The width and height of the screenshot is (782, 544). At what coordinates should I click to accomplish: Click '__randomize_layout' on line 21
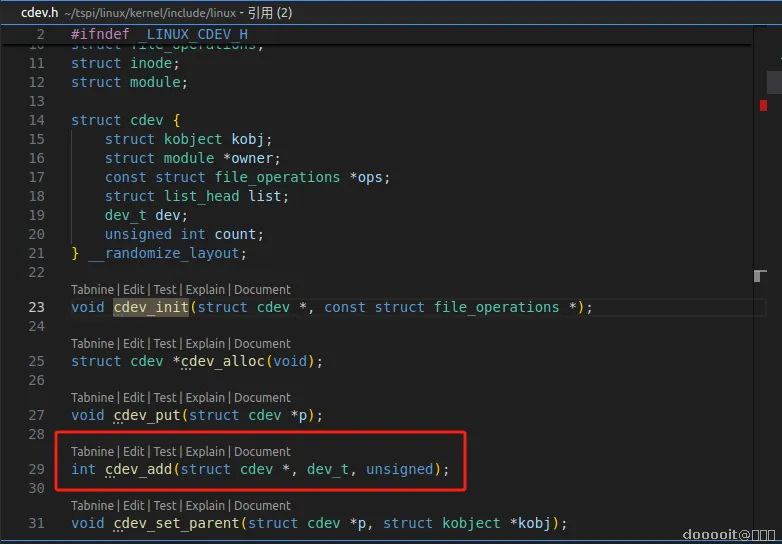(x=164, y=253)
